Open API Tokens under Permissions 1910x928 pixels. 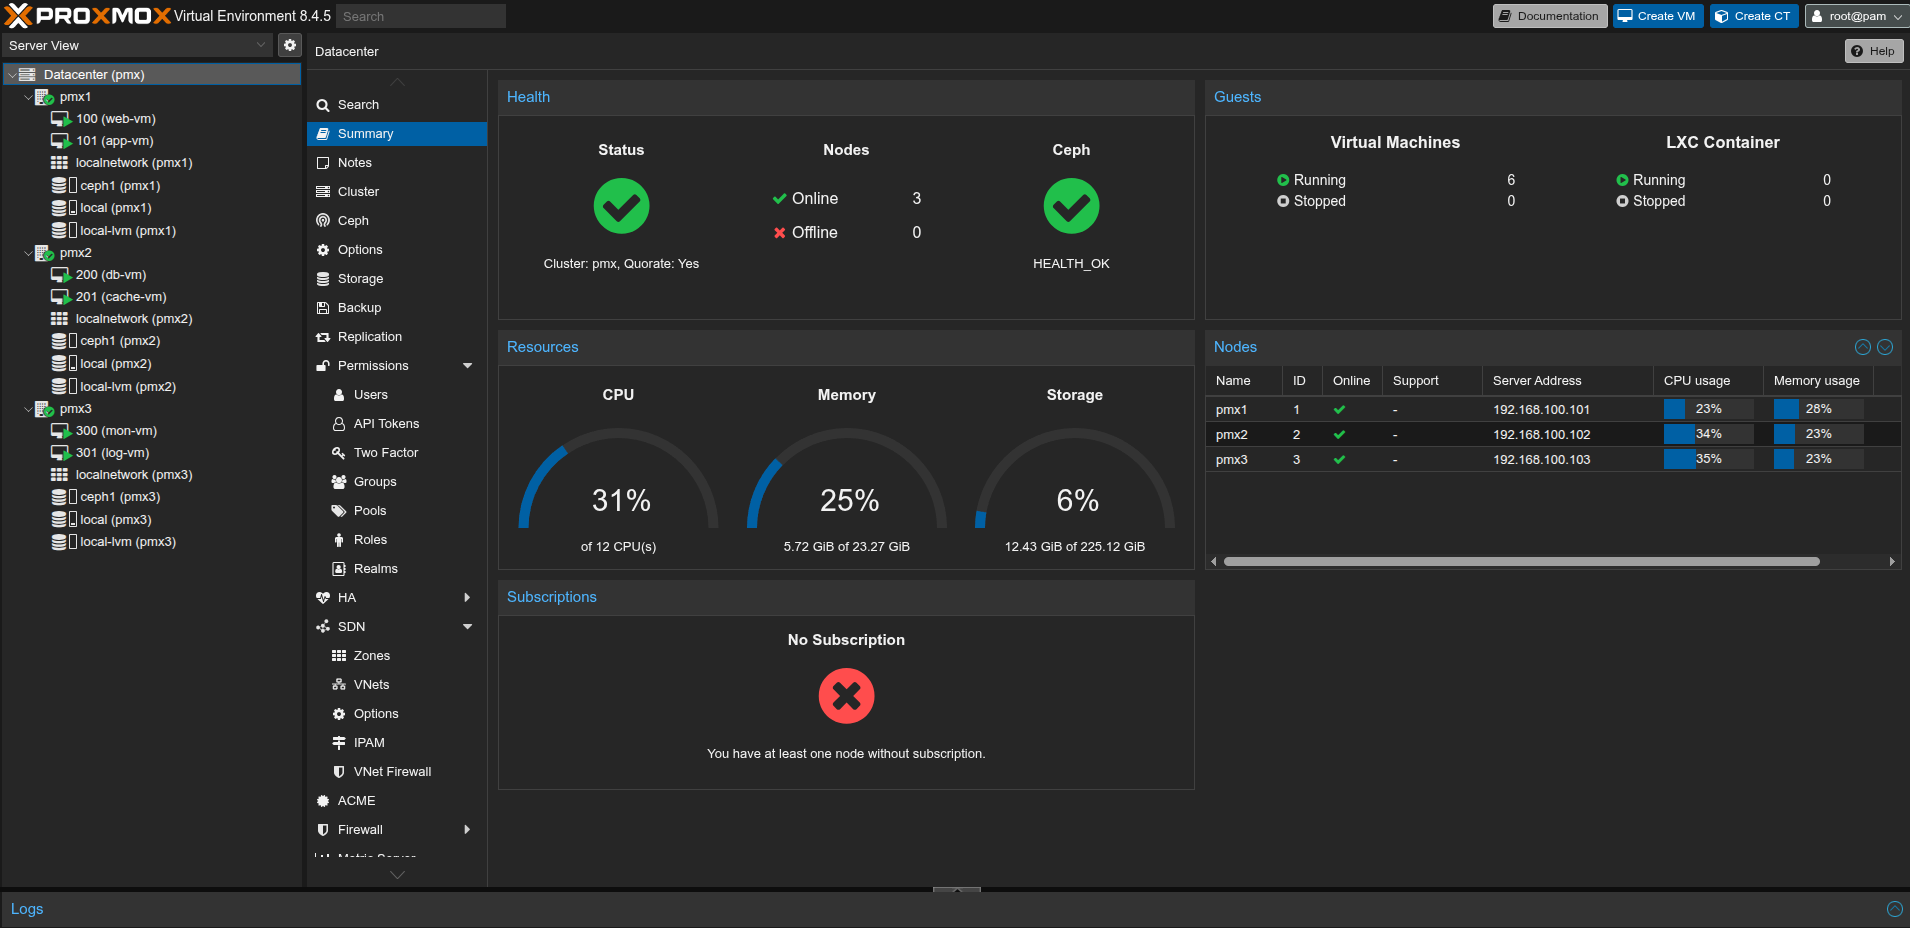pos(386,424)
